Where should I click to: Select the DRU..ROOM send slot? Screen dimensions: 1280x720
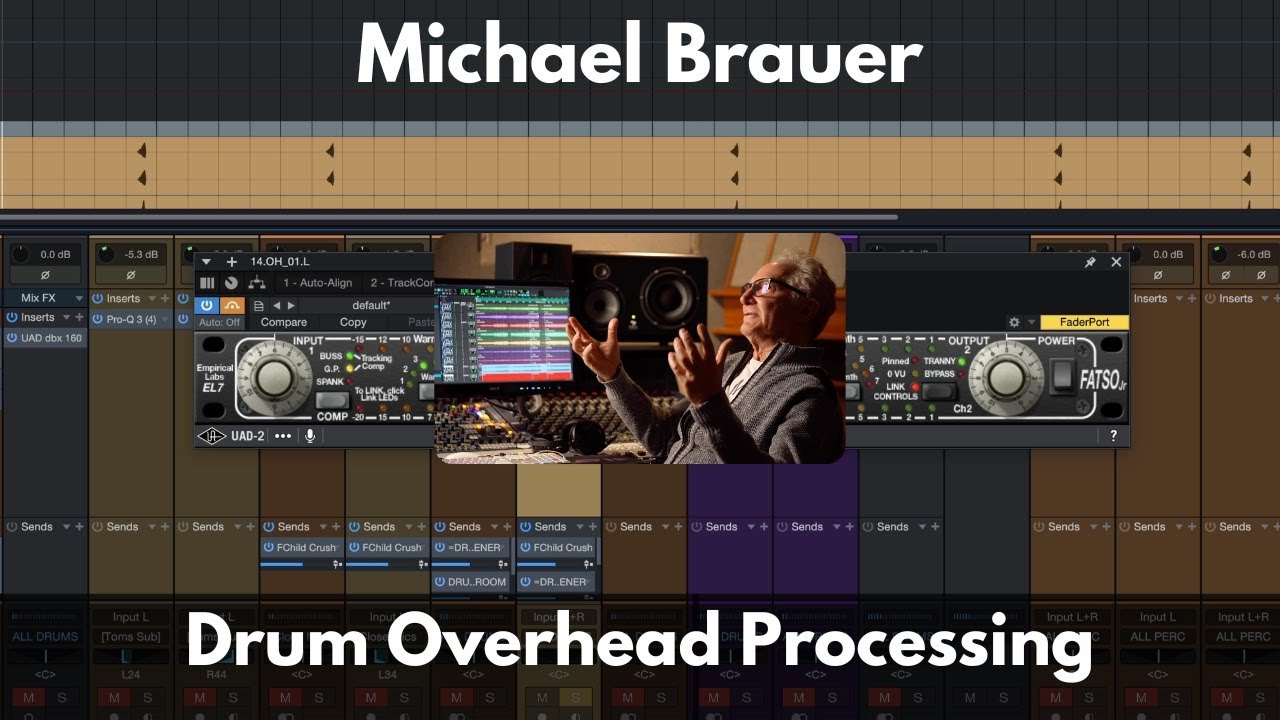click(x=471, y=582)
